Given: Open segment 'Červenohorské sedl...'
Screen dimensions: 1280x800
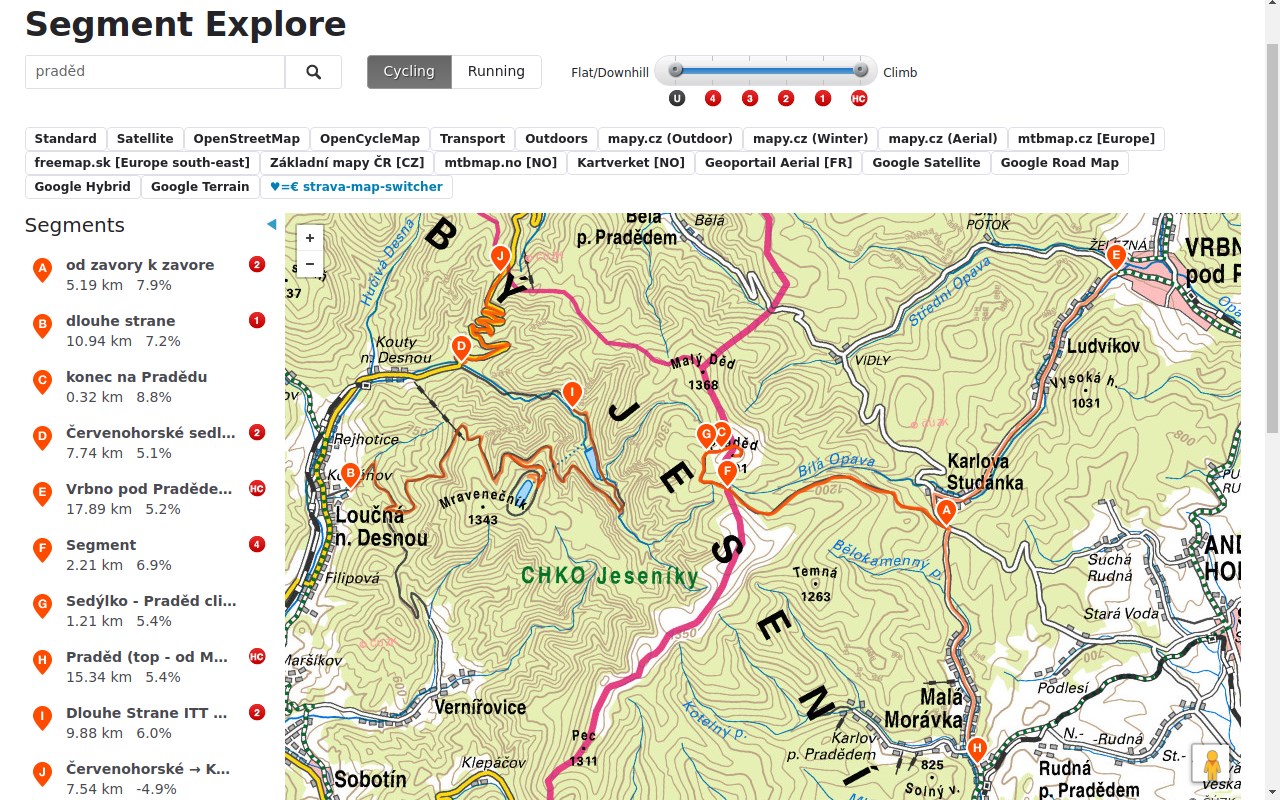Looking at the screenshot, I should point(151,433).
